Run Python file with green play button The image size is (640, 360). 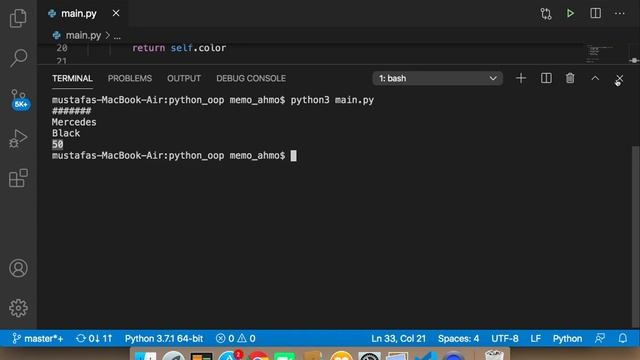pyautogui.click(x=570, y=13)
